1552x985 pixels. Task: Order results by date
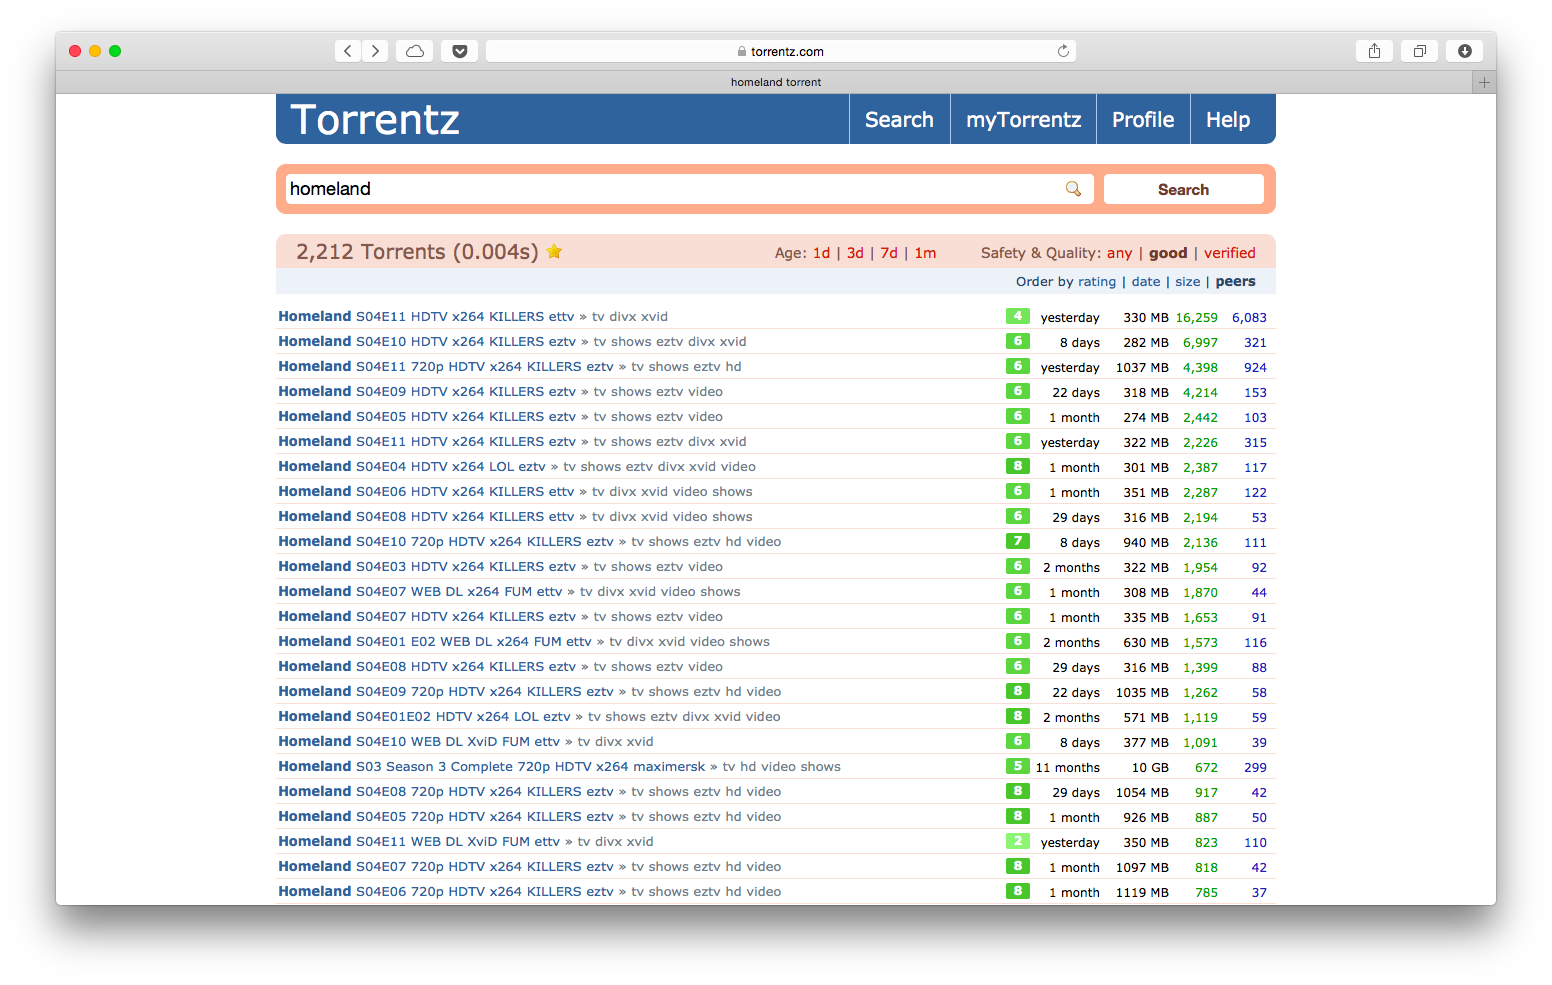(1146, 282)
